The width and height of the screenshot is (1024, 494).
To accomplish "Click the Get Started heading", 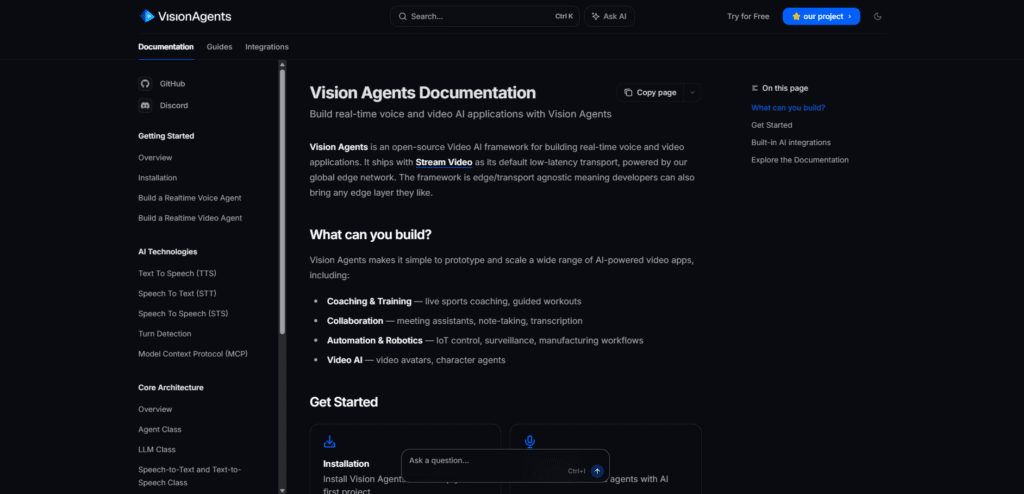I will point(344,402).
